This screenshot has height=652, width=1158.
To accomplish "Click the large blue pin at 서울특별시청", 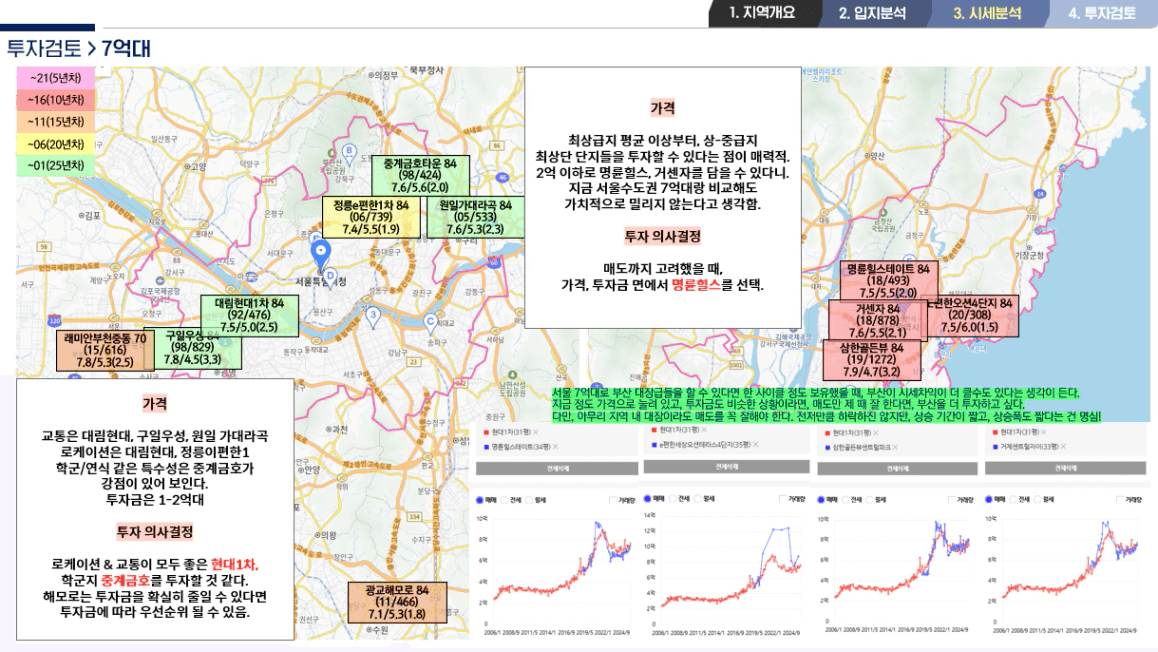I will pos(321,251).
